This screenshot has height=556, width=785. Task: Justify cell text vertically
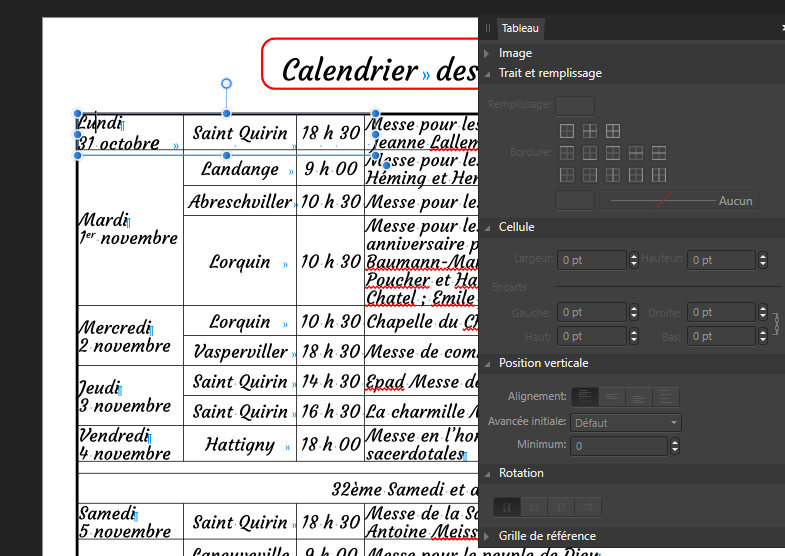pos(666,397)
